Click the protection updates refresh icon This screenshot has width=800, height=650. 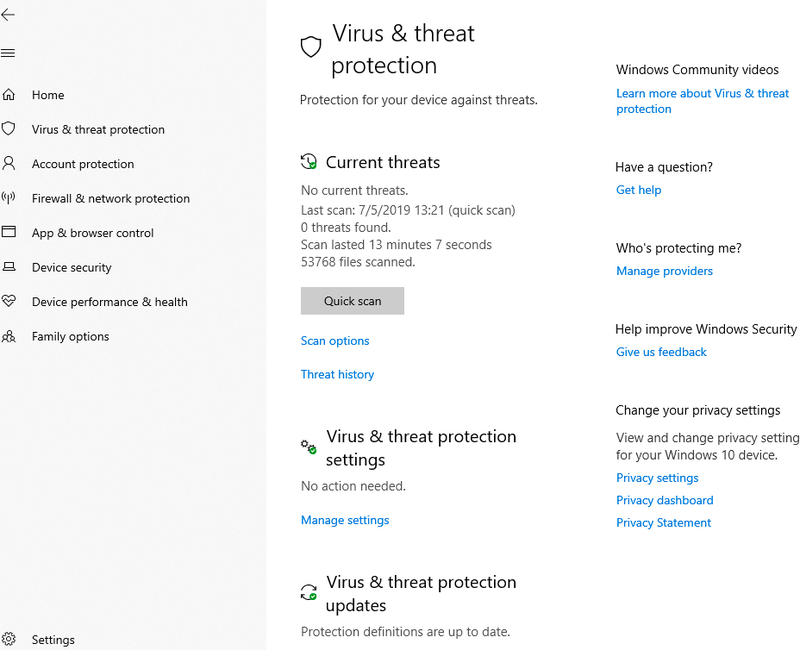click(309, 592)
